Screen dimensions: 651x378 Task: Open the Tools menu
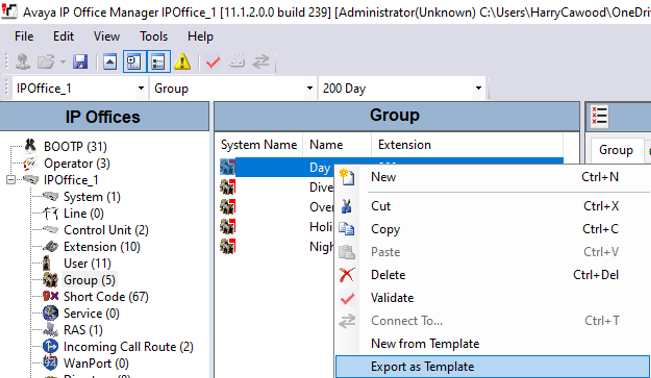[153, 37]
